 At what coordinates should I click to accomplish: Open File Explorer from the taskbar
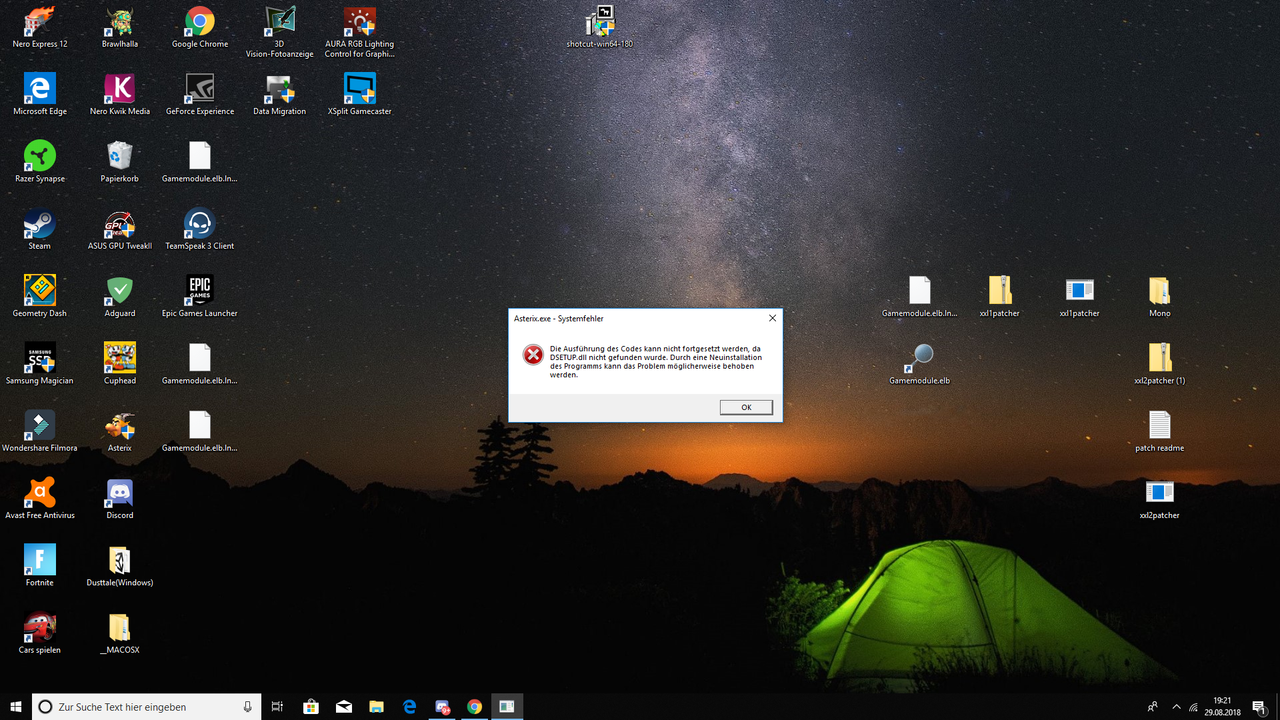[377, 707]
